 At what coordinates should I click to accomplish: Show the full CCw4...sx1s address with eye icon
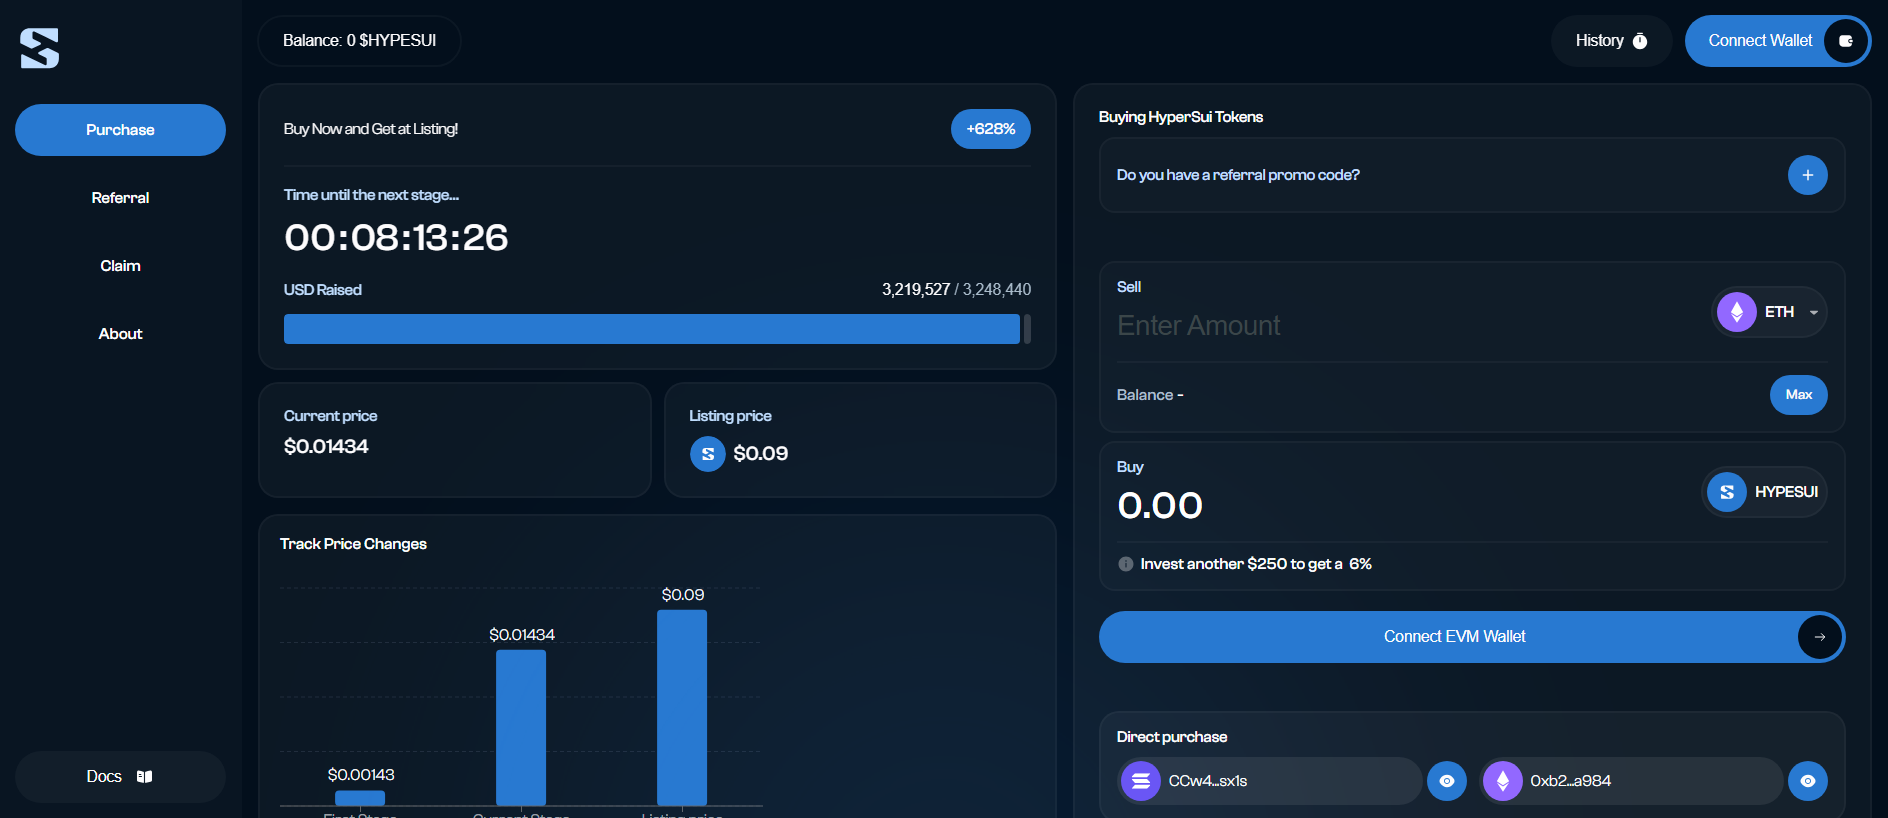point(1446,781)
